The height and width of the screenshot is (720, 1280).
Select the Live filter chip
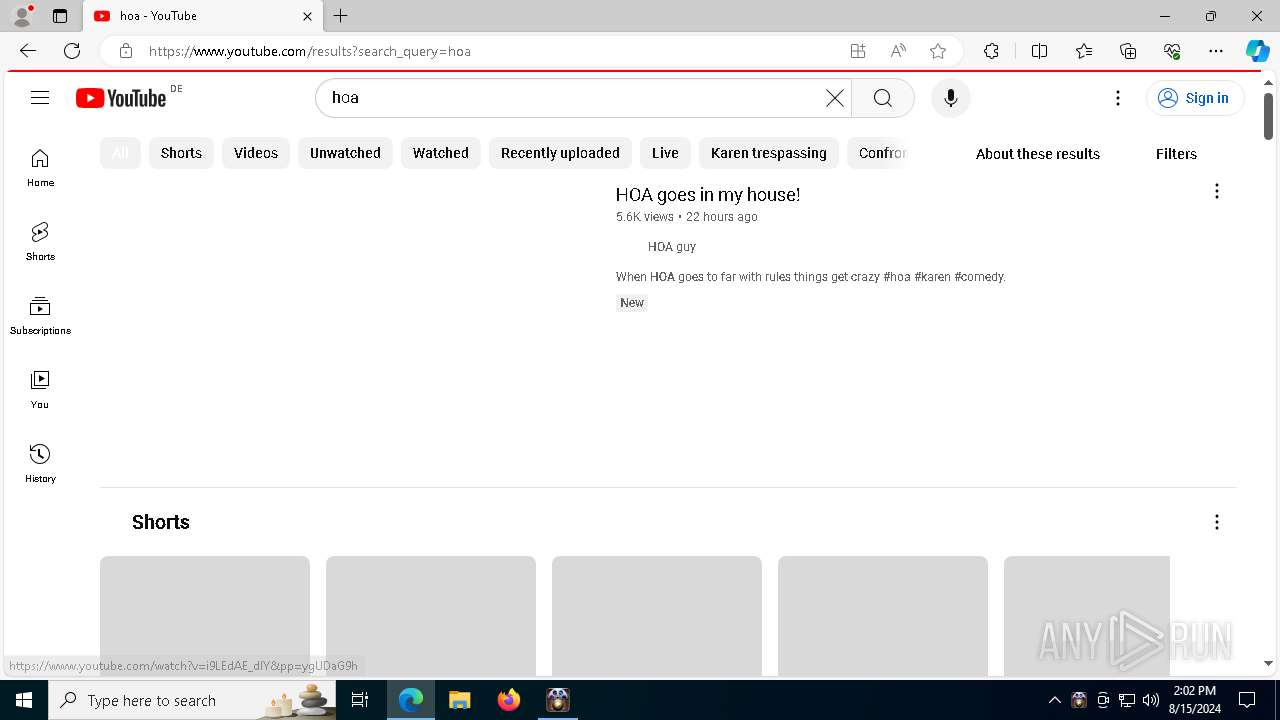[665, 153]
